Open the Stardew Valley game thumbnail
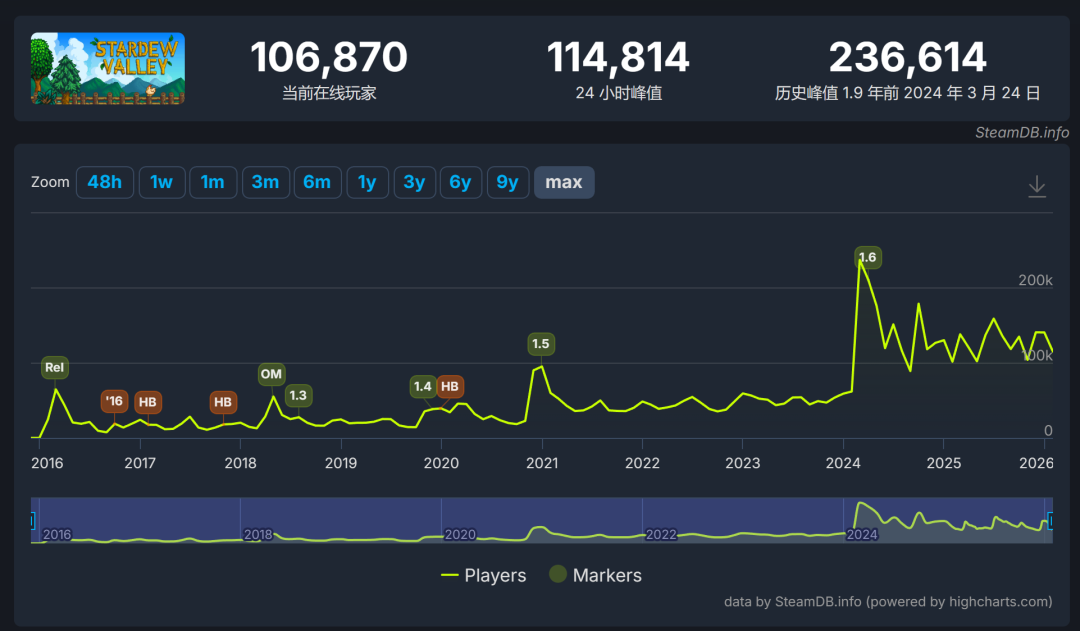1080x631 pixels. [107, 68]
